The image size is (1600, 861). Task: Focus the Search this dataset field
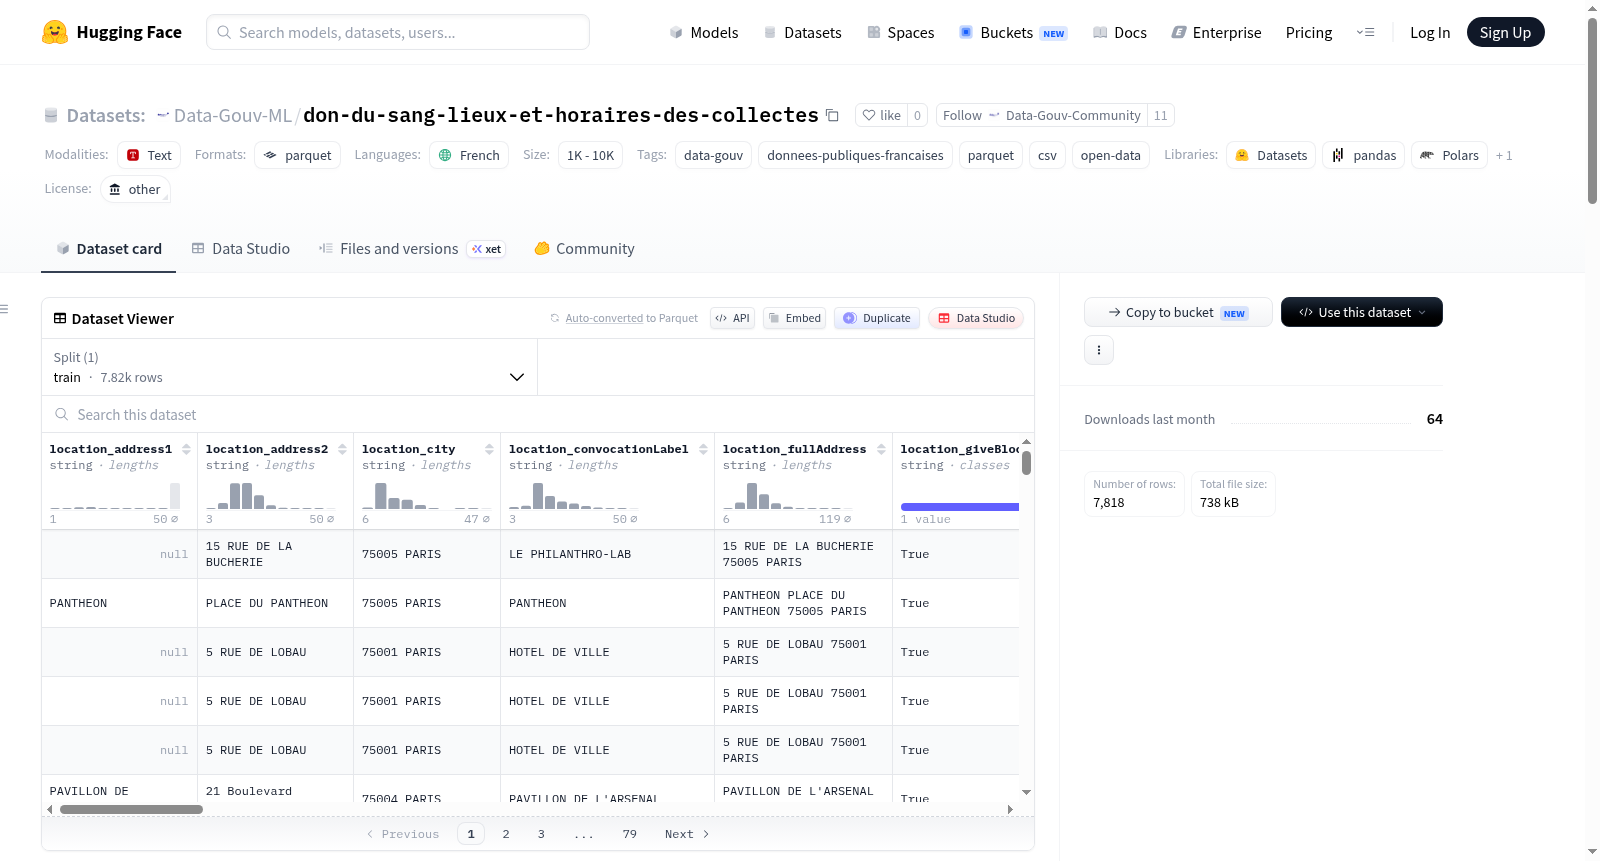click(x=538, y=414)
